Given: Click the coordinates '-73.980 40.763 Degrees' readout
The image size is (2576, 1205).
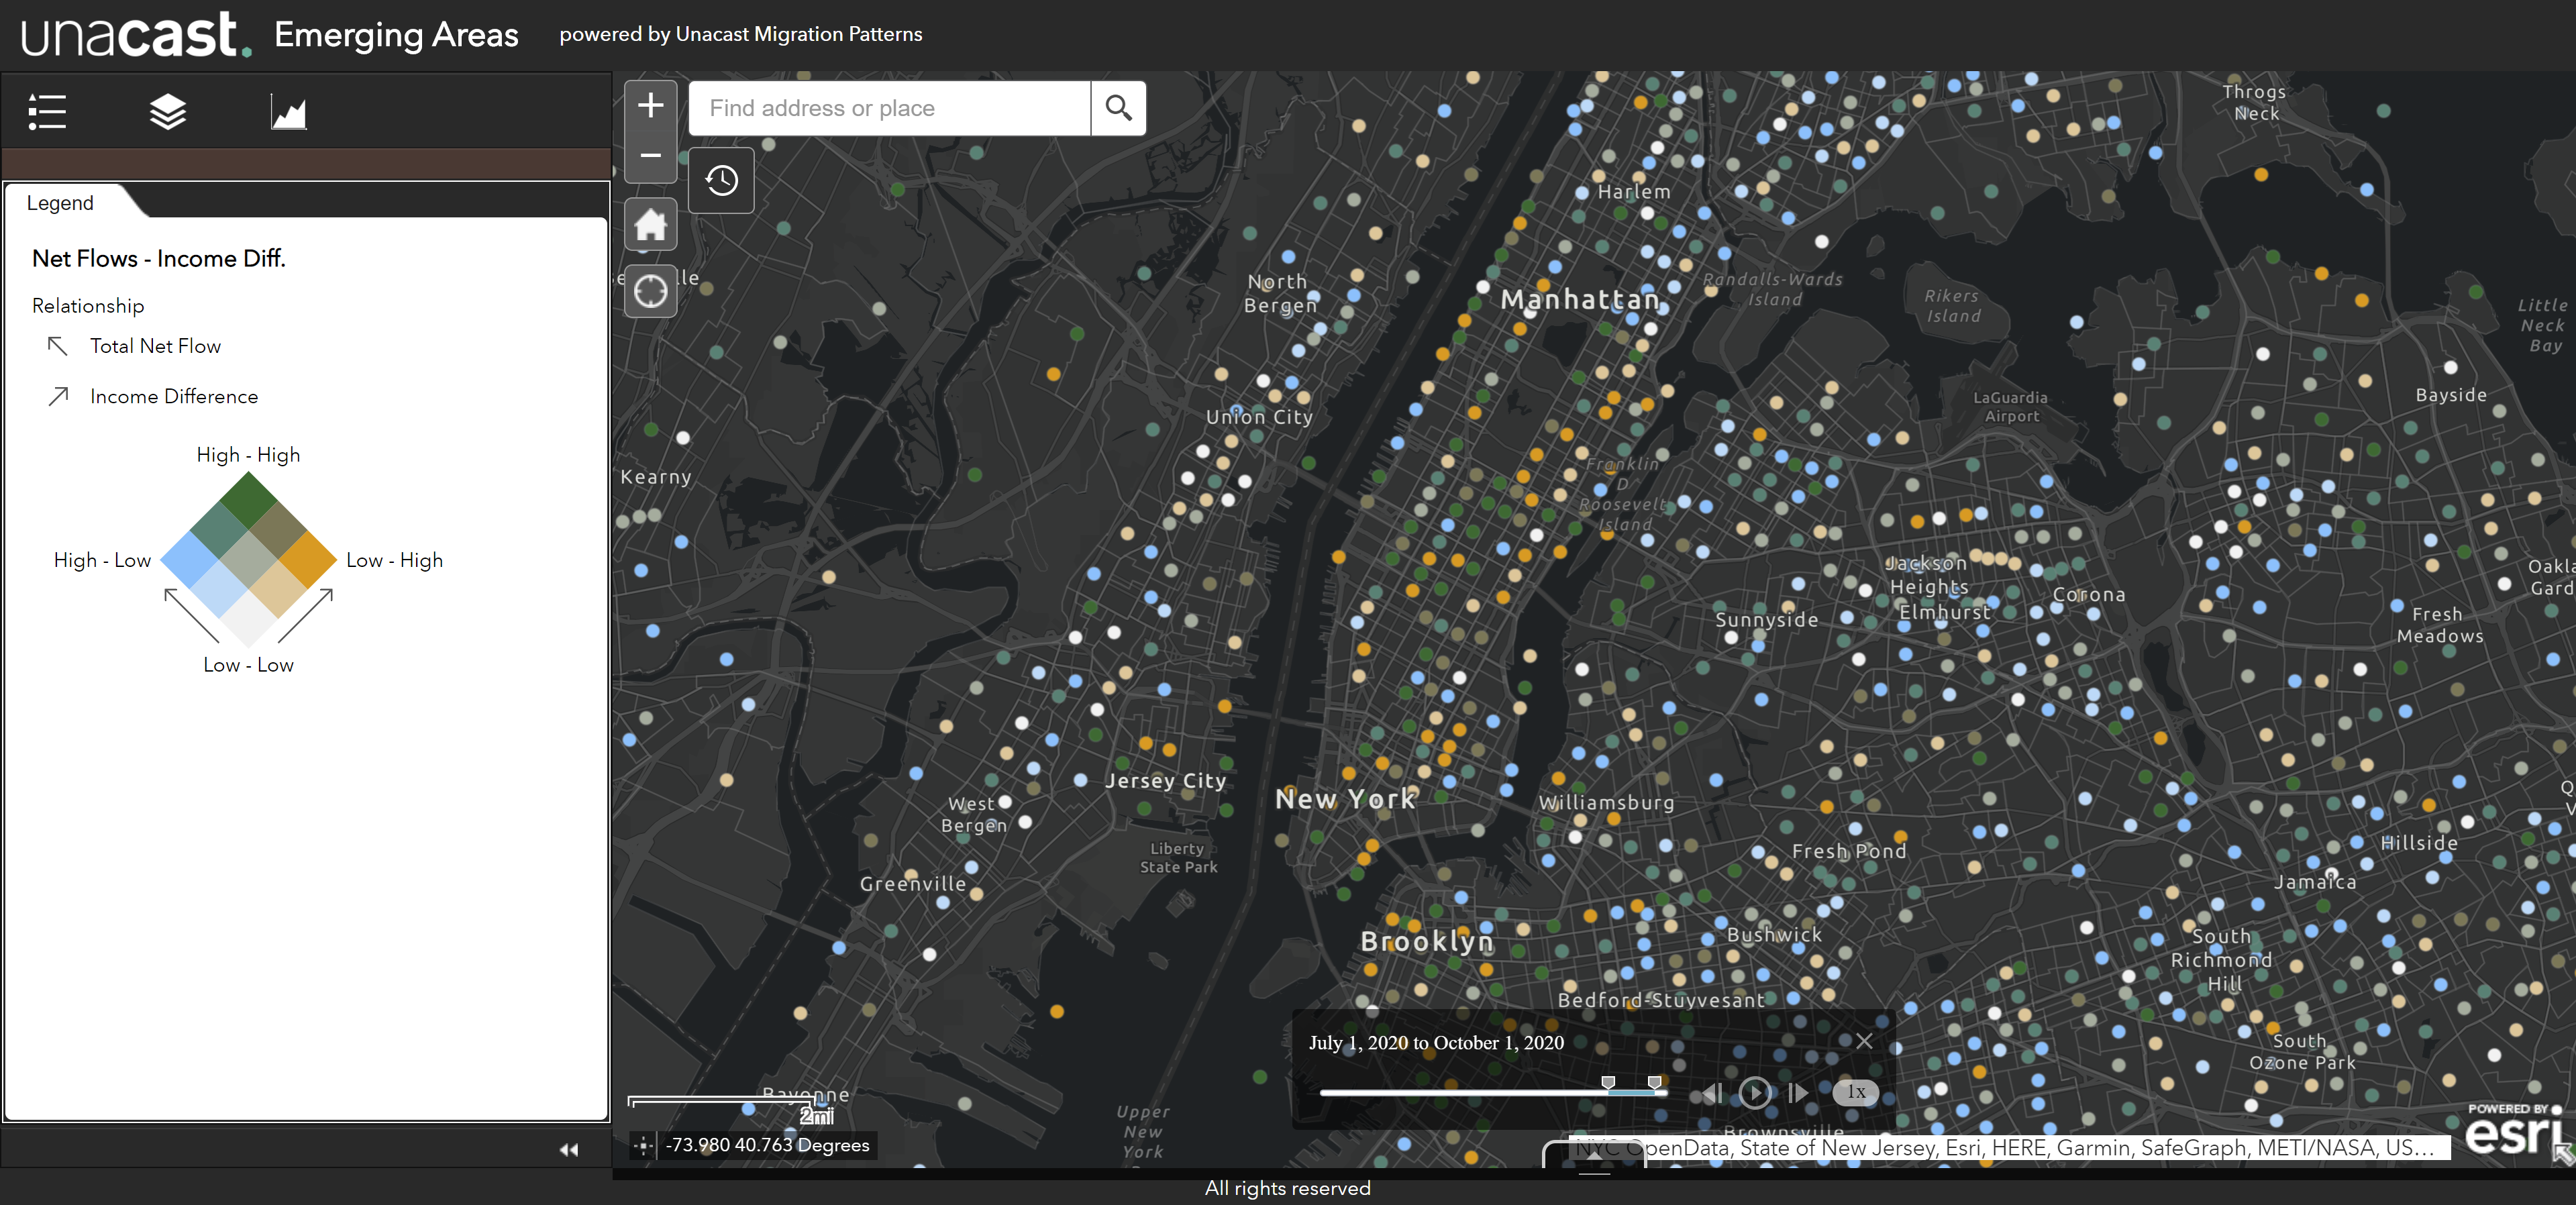Looking at the screenshot, I should coord(768,1145).
